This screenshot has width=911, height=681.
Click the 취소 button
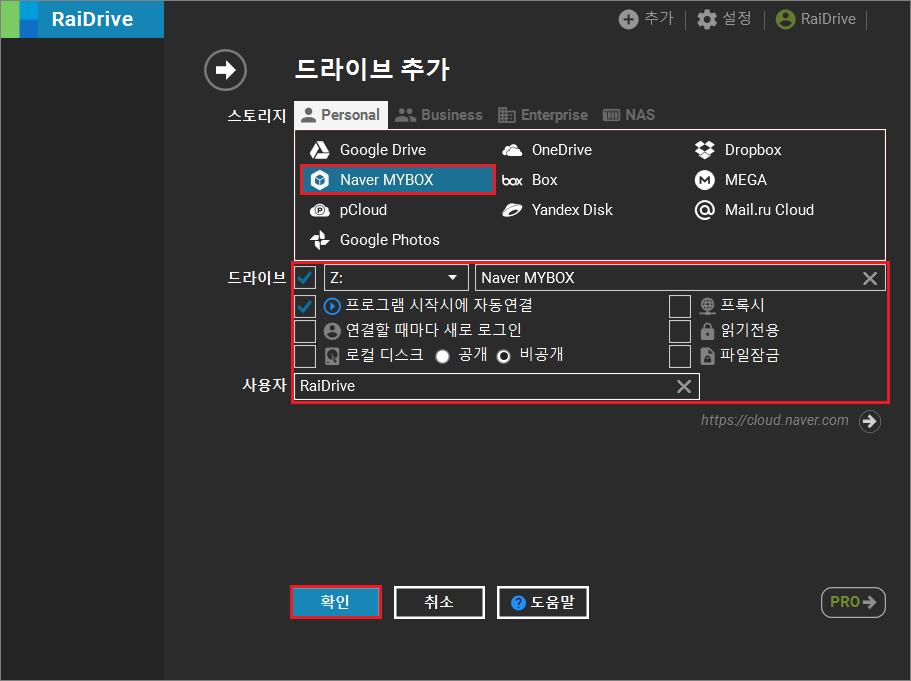pyautogui.click(x=439, y=602)
